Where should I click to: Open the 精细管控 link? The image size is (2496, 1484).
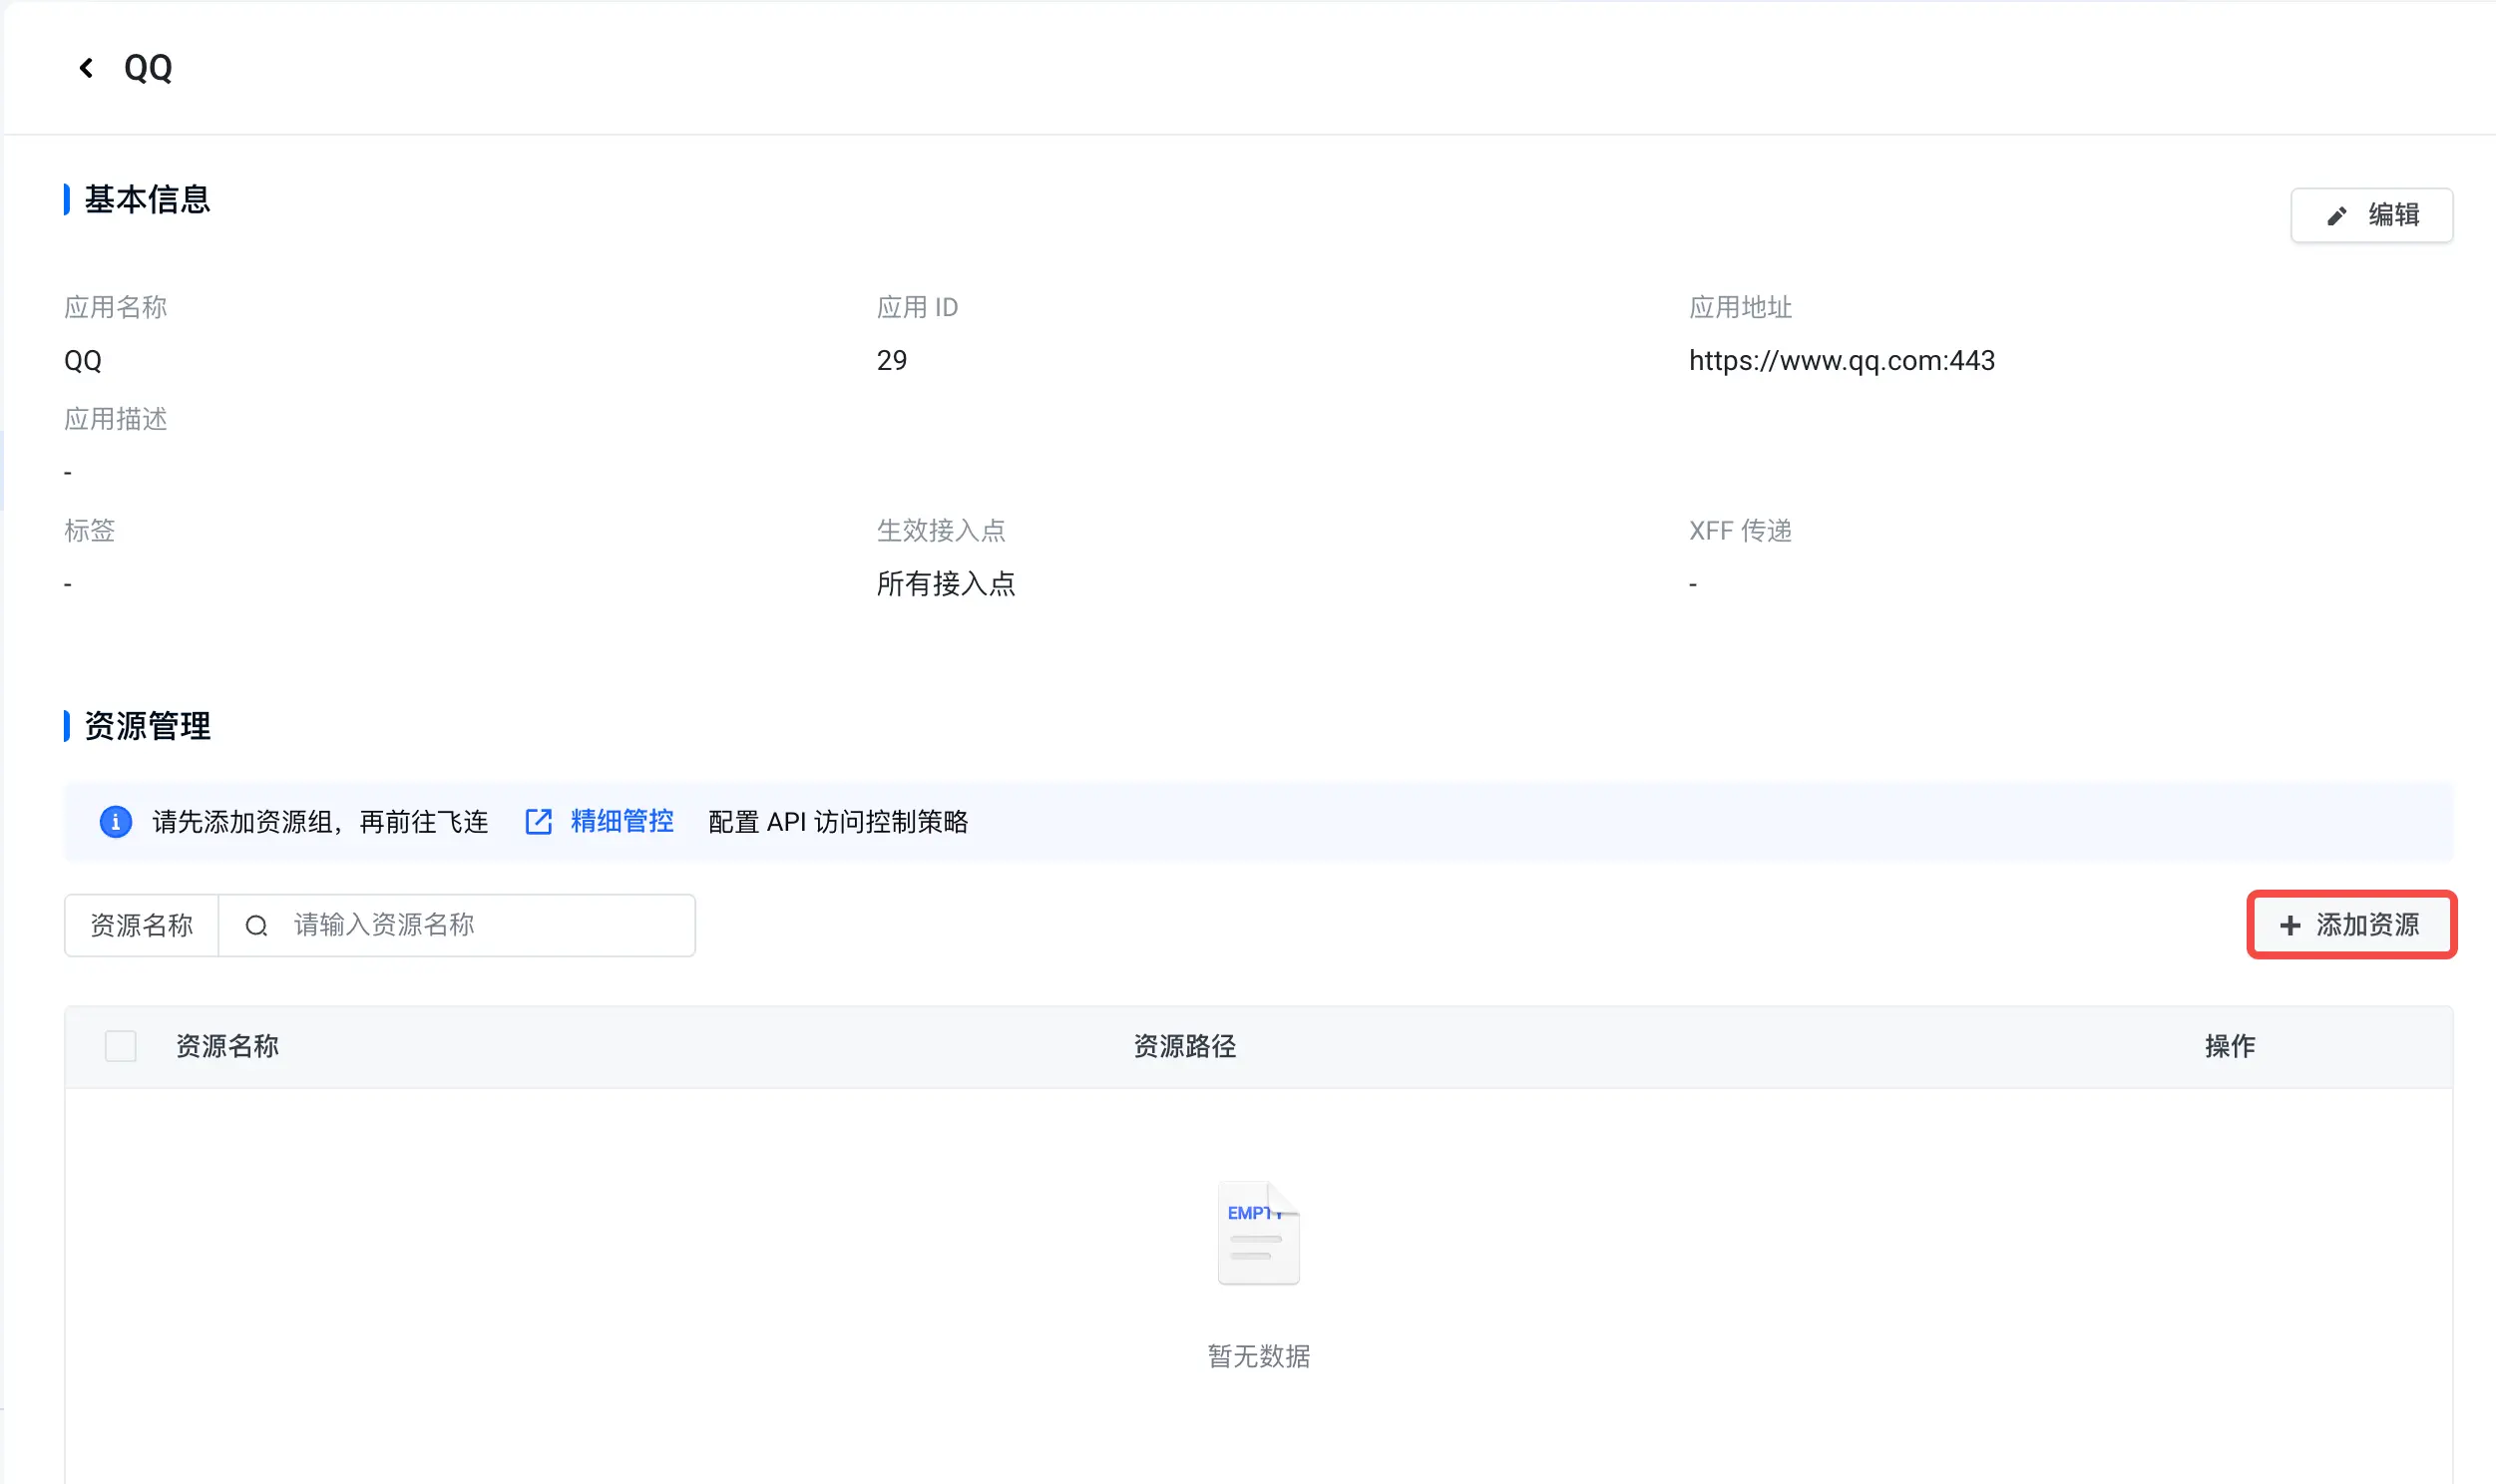[622, 822]
